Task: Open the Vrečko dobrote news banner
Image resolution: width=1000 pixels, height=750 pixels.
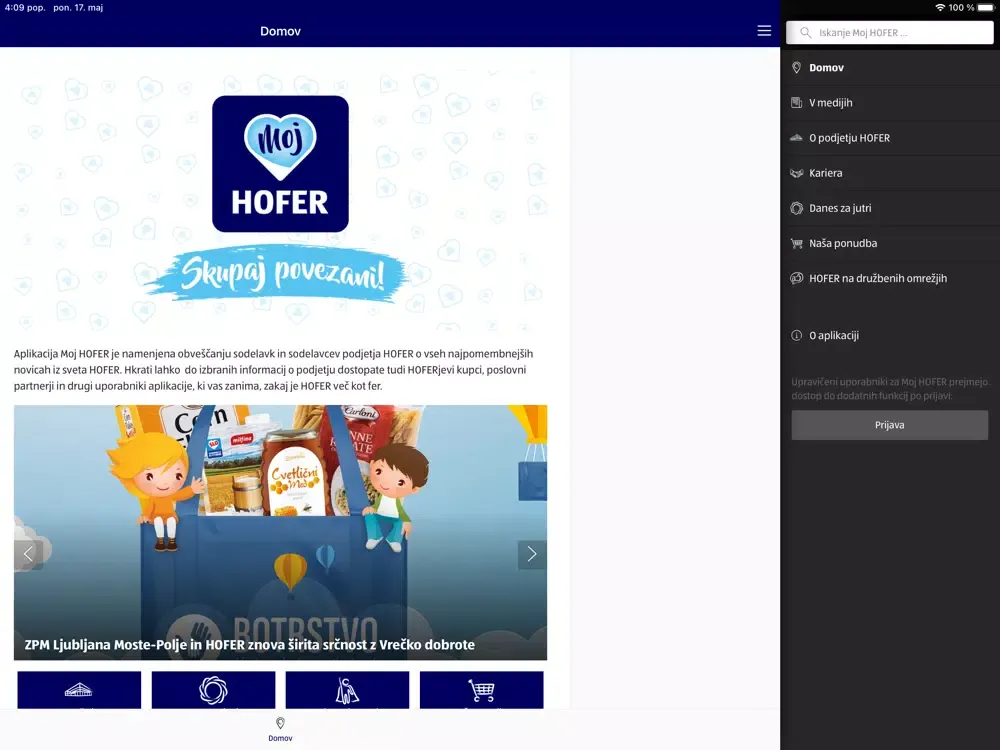Action: tap(280, 532)
